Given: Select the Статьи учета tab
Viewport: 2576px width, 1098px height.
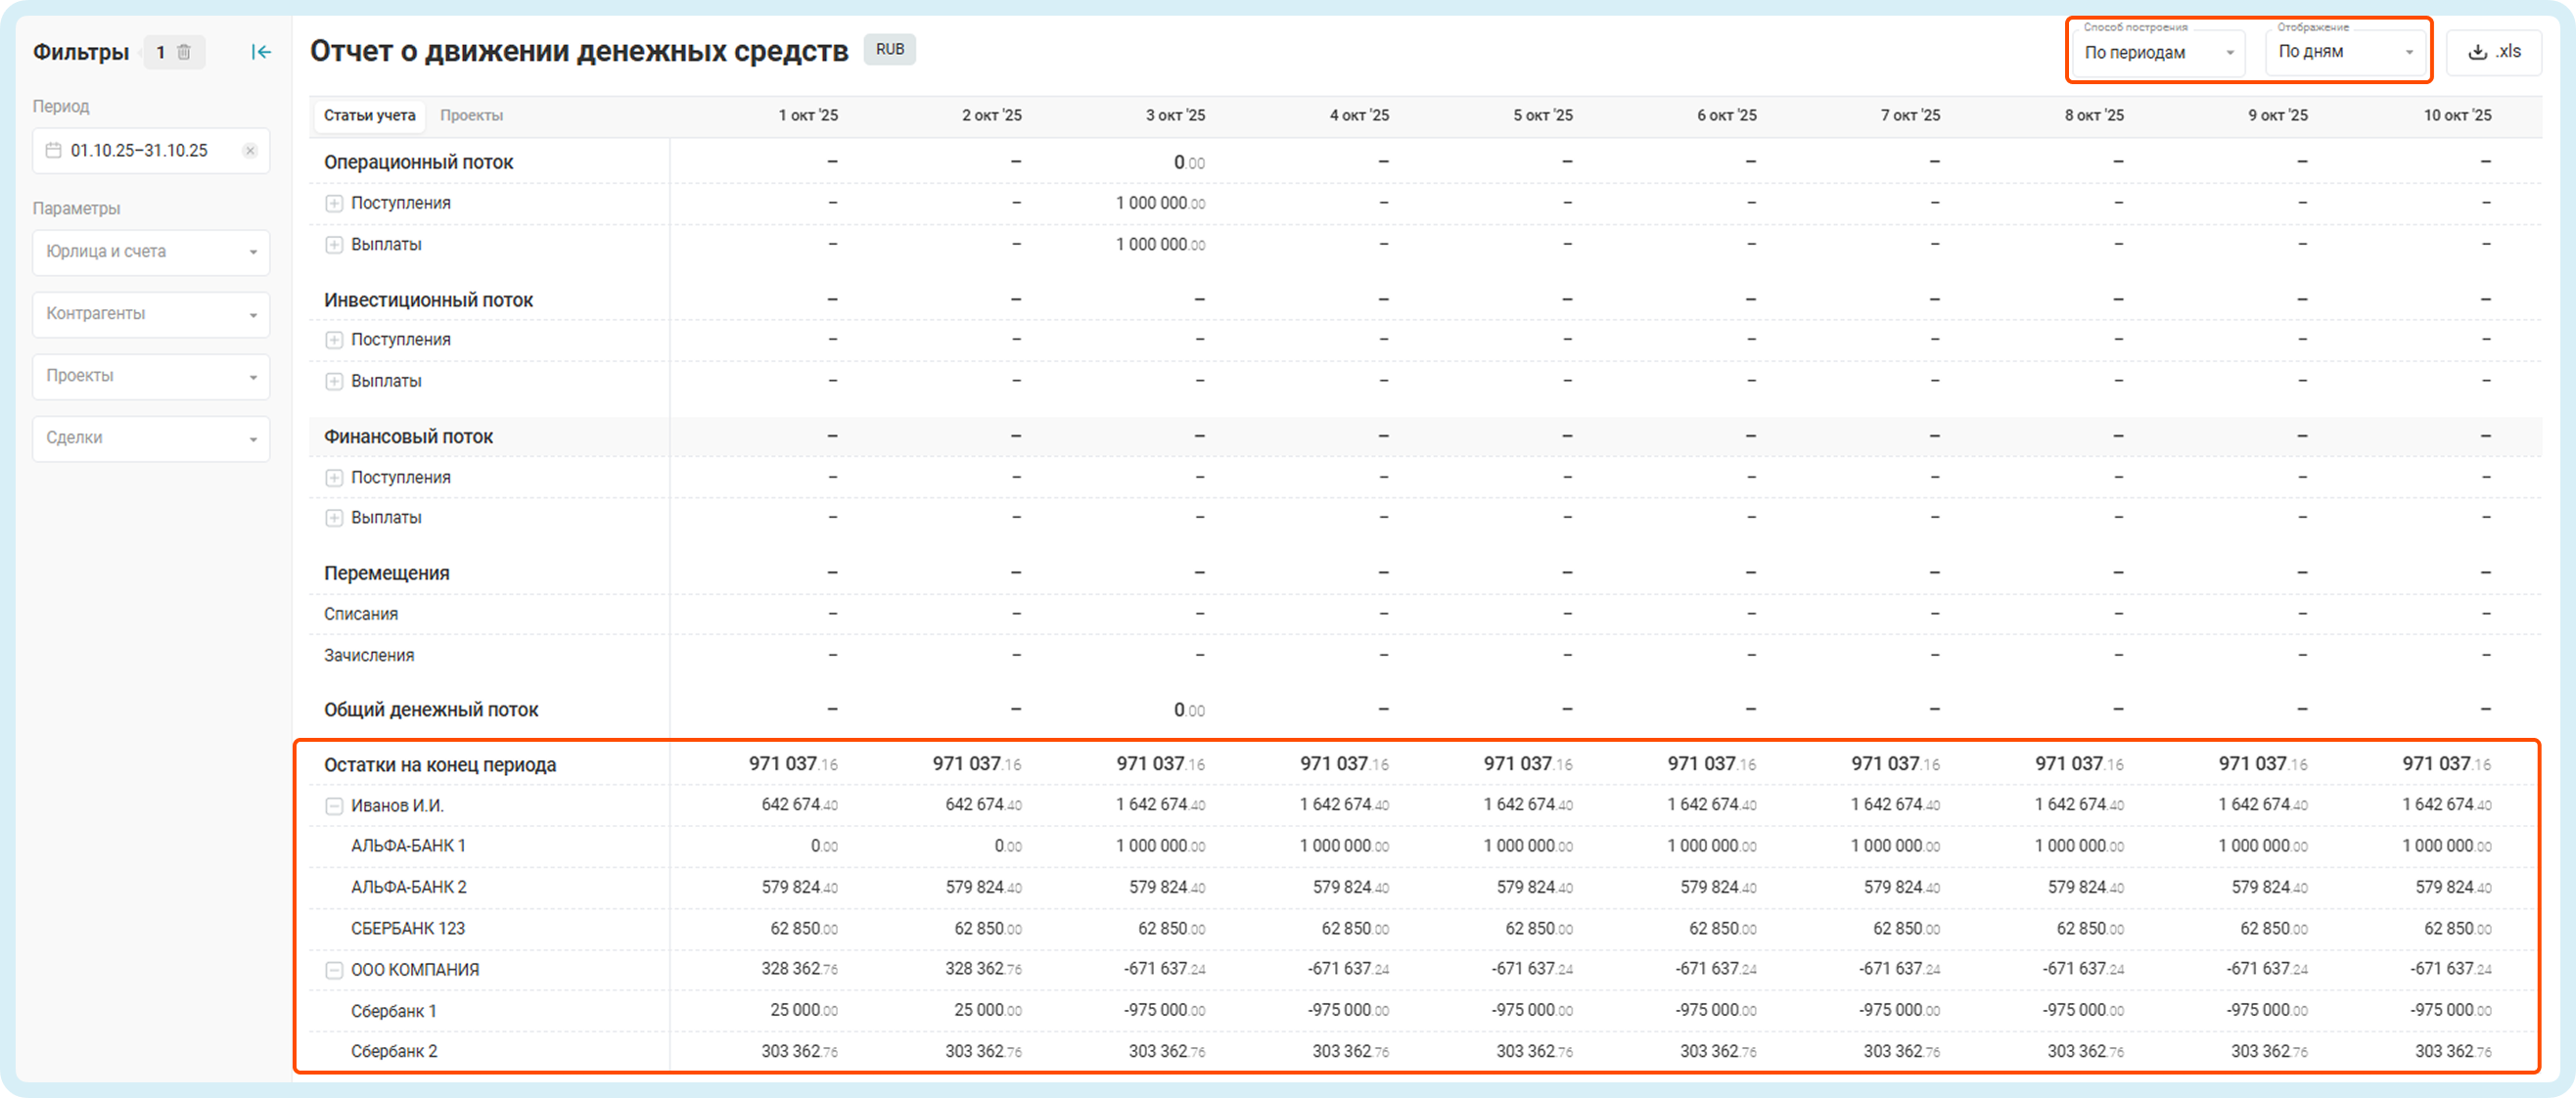Looking at the screenshot, I should click(x=369, y=116).
